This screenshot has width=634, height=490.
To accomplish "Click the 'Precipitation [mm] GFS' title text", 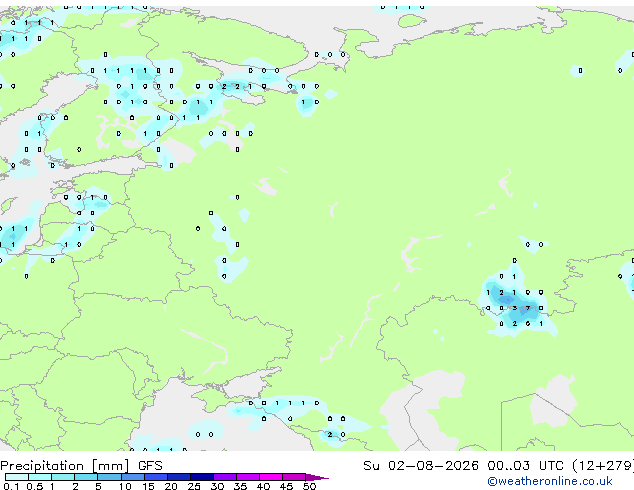I will 81,466.
